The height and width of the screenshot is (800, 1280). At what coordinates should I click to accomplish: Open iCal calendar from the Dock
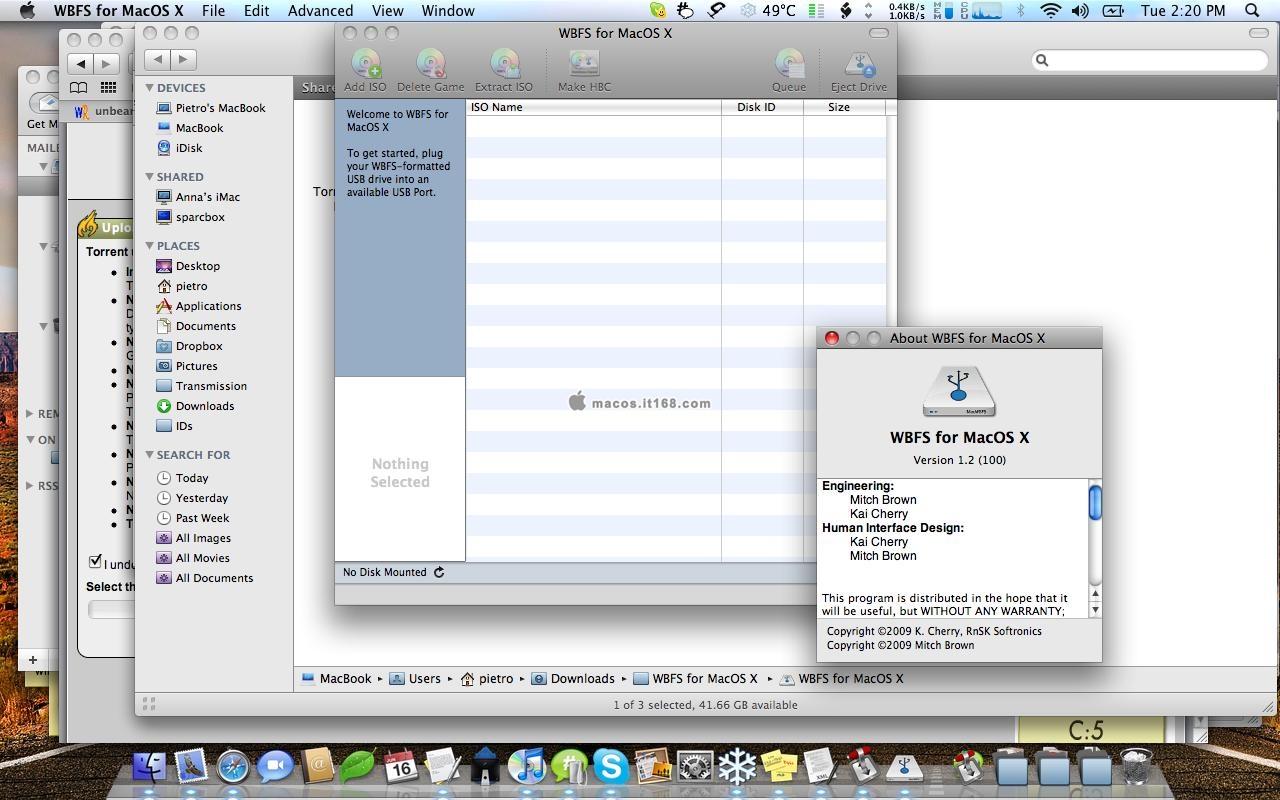click(x=400, y=766)
